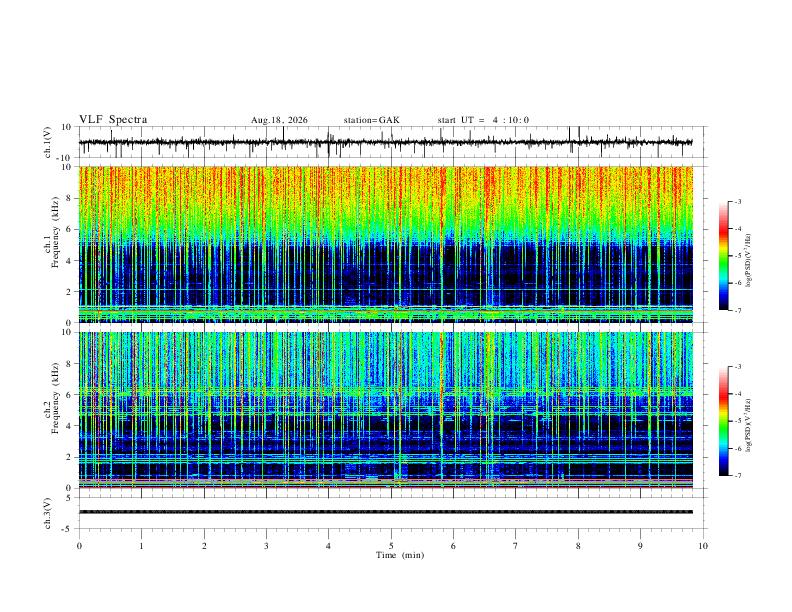Click the 10 minute tick on time axis

click(703, 546)
